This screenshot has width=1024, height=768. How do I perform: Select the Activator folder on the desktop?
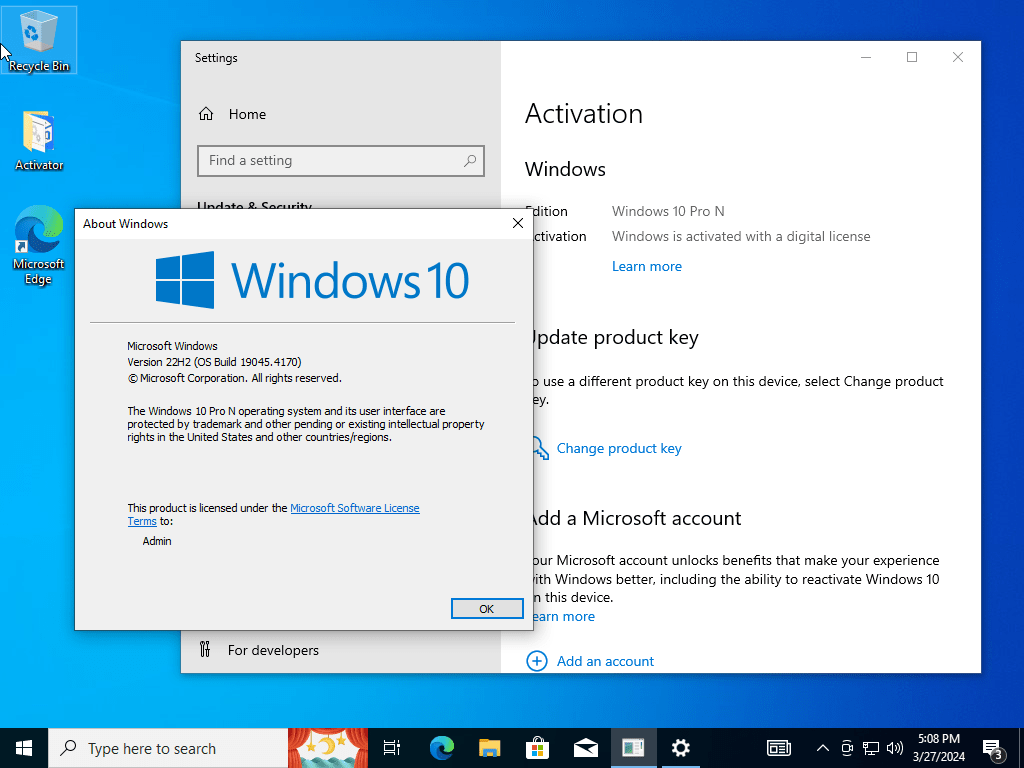coord(39,140)
